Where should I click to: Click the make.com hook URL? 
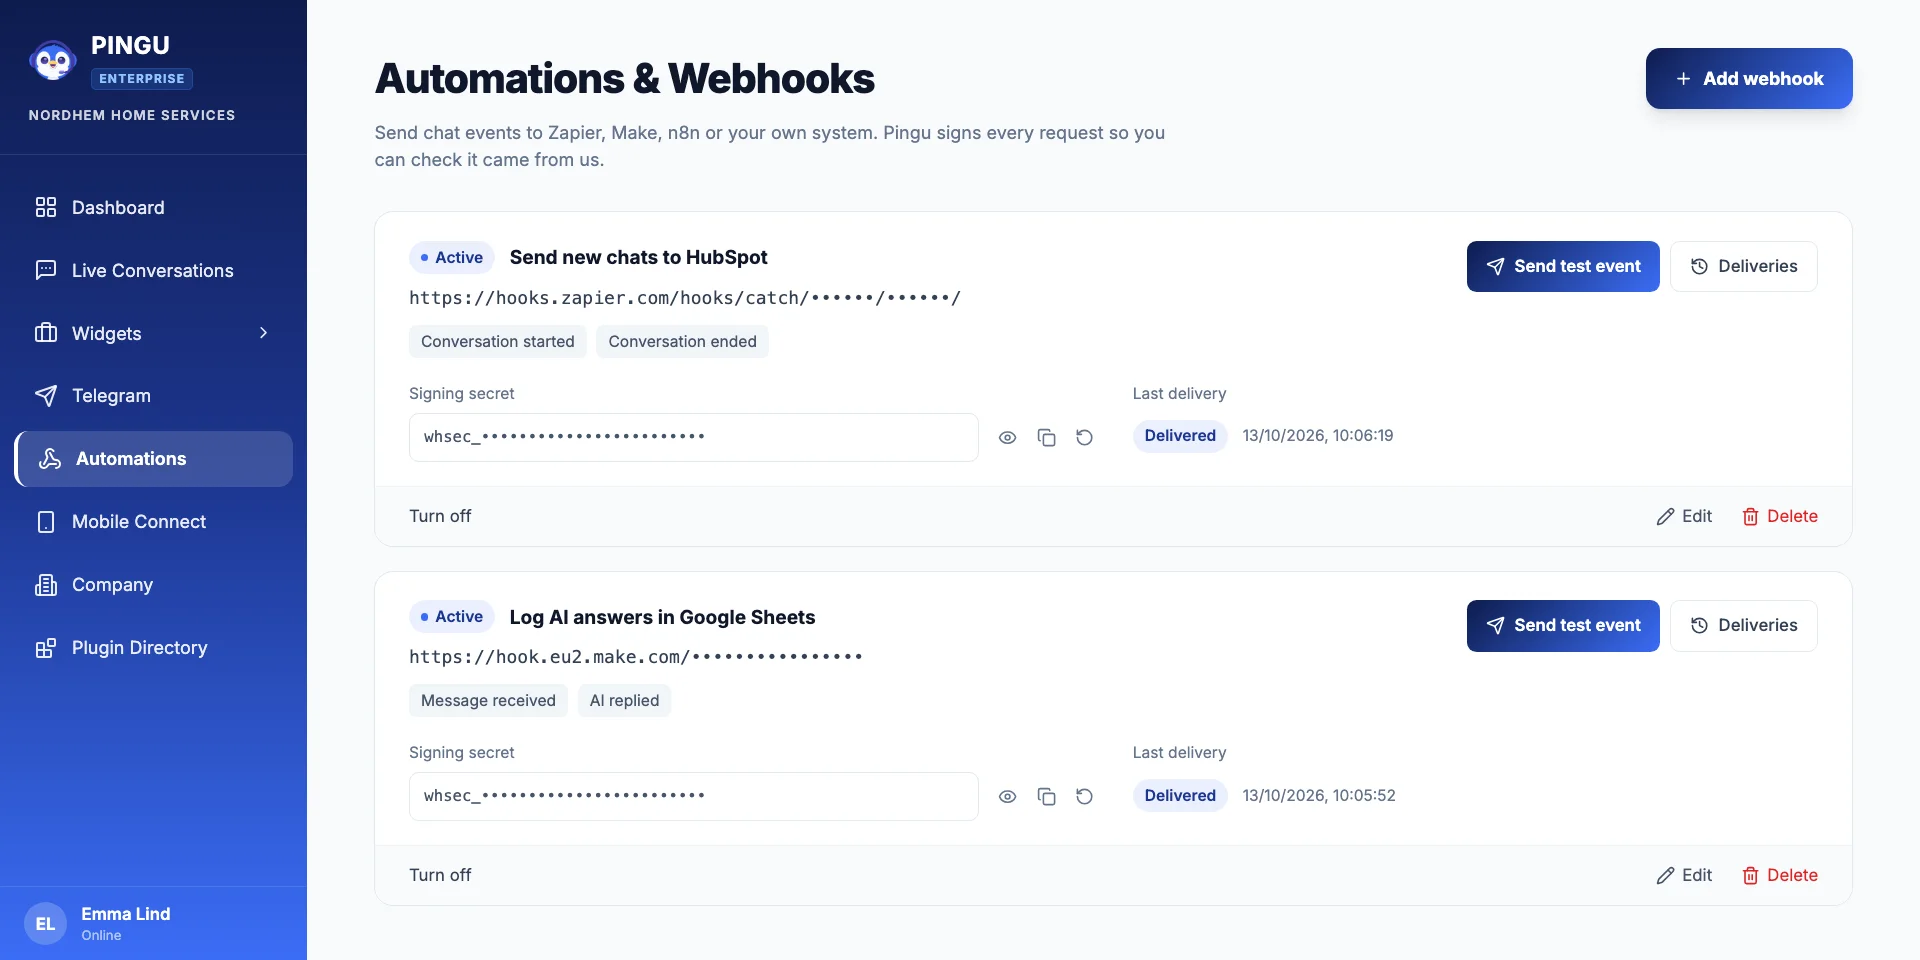tap(636, 657)
